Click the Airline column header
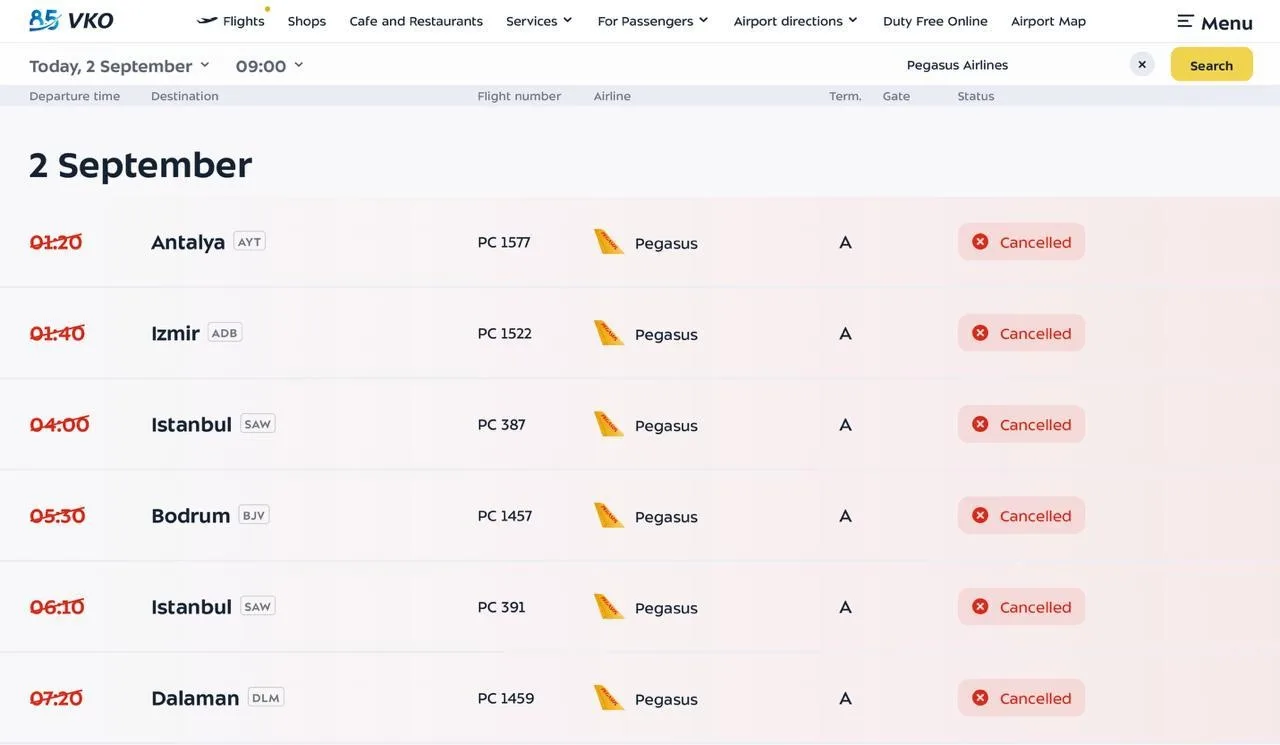 point(612,96)
